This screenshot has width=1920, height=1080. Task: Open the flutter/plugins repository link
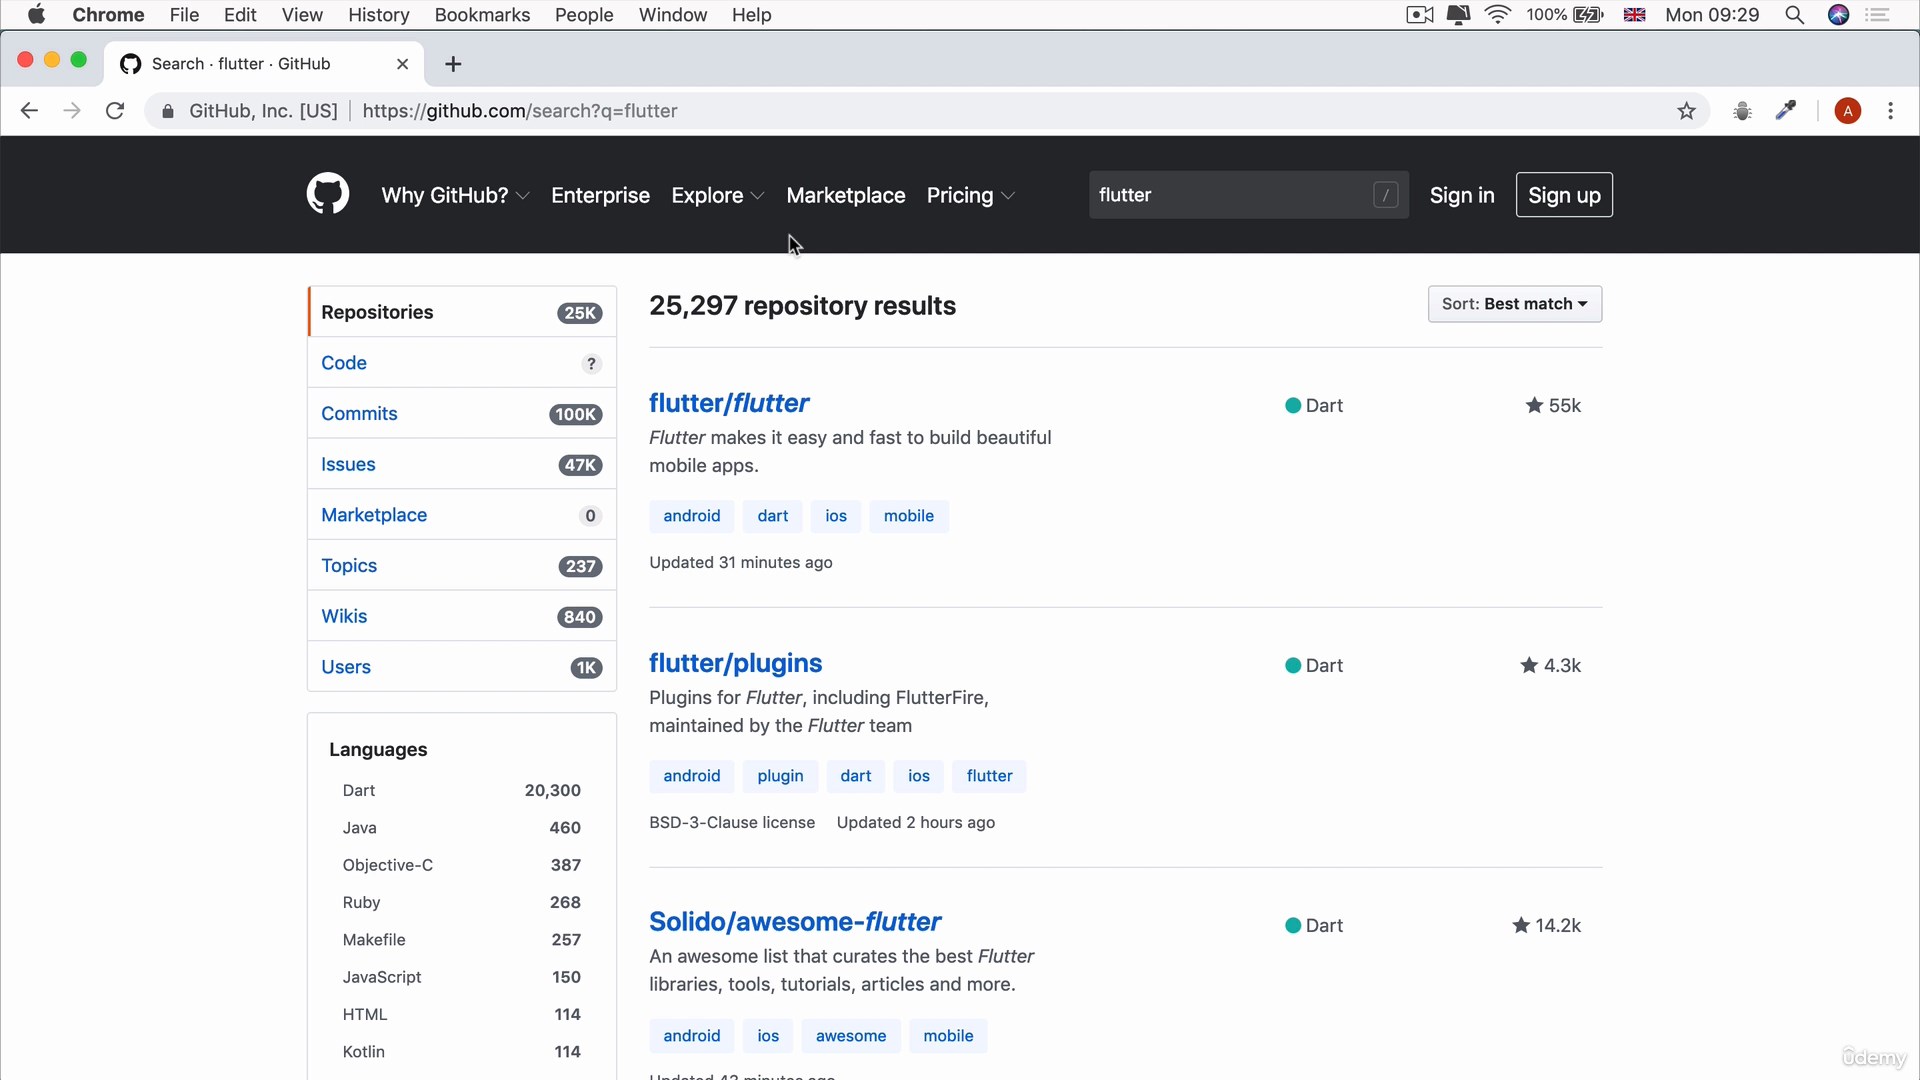coord(735,663)
